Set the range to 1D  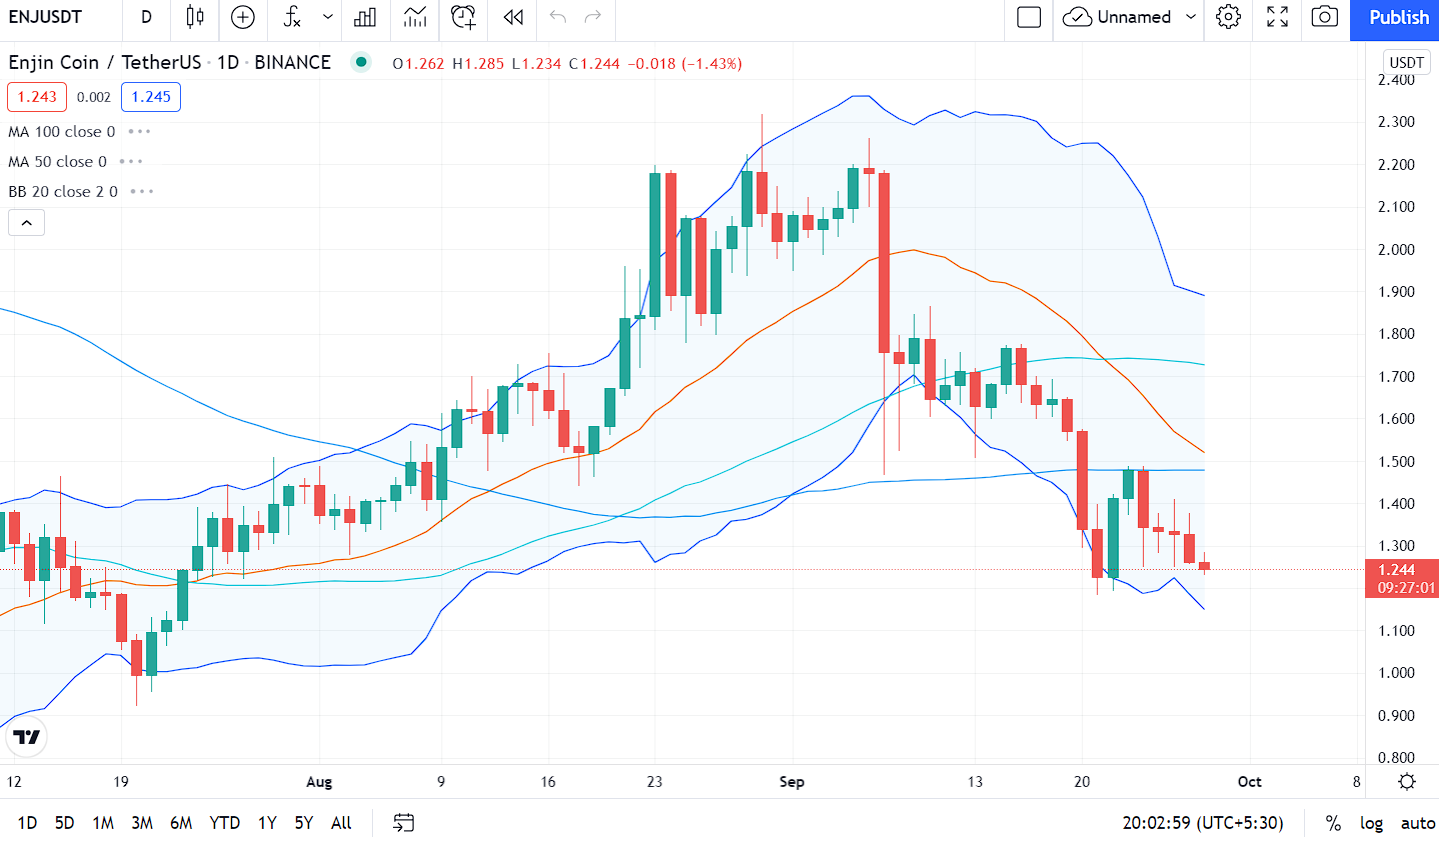pyautogui.click(x=27, y=823)
